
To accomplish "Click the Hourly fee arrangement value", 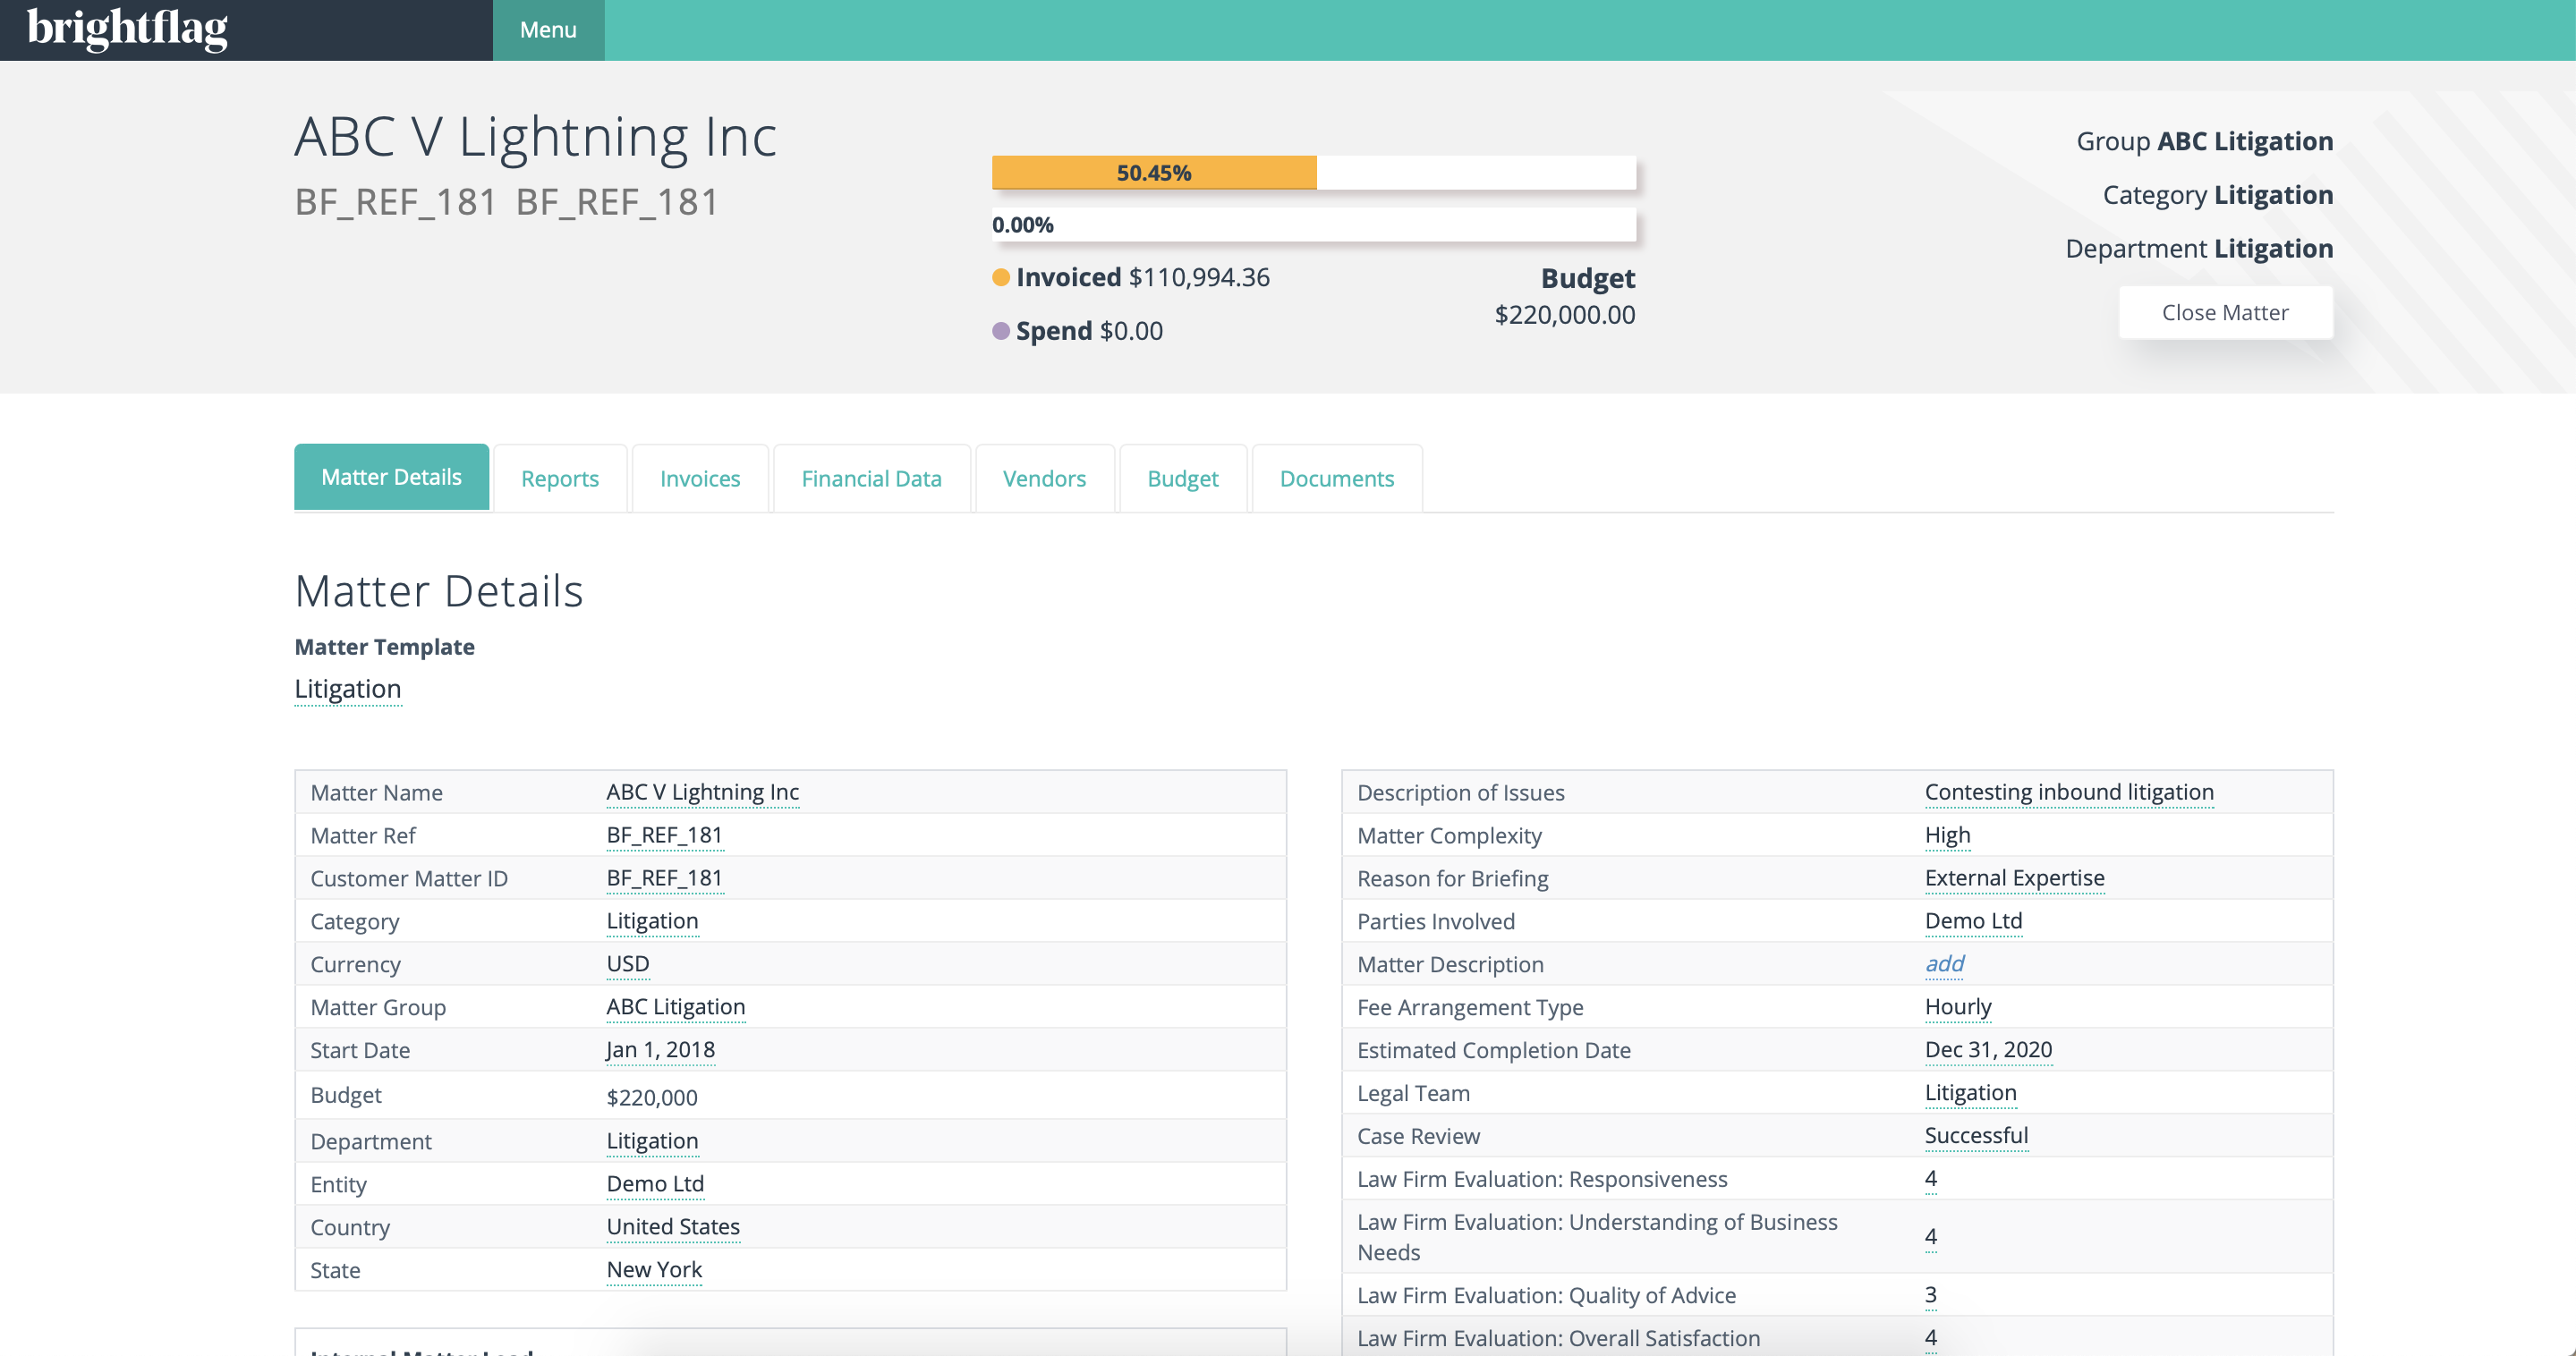I will (x=1958, y=1006).
